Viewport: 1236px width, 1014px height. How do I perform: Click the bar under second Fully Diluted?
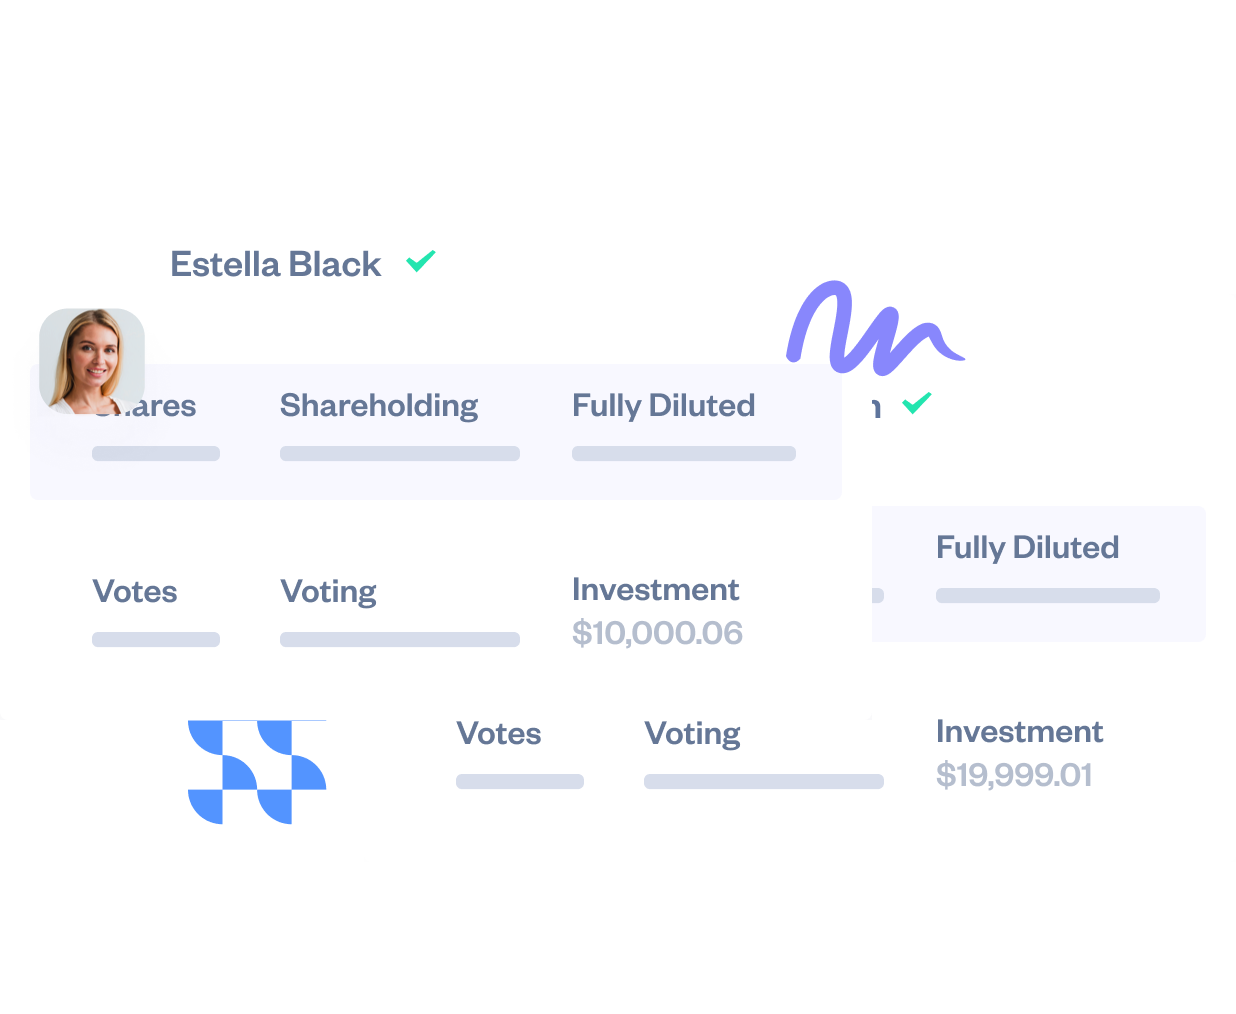(1048, 596)
